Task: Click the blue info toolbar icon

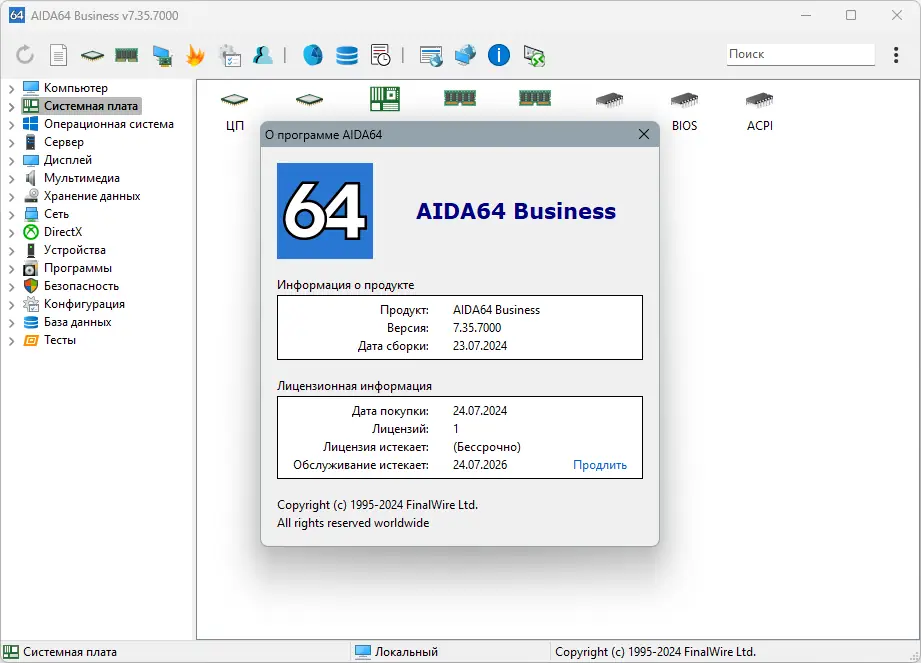Action: coord(498,55)
